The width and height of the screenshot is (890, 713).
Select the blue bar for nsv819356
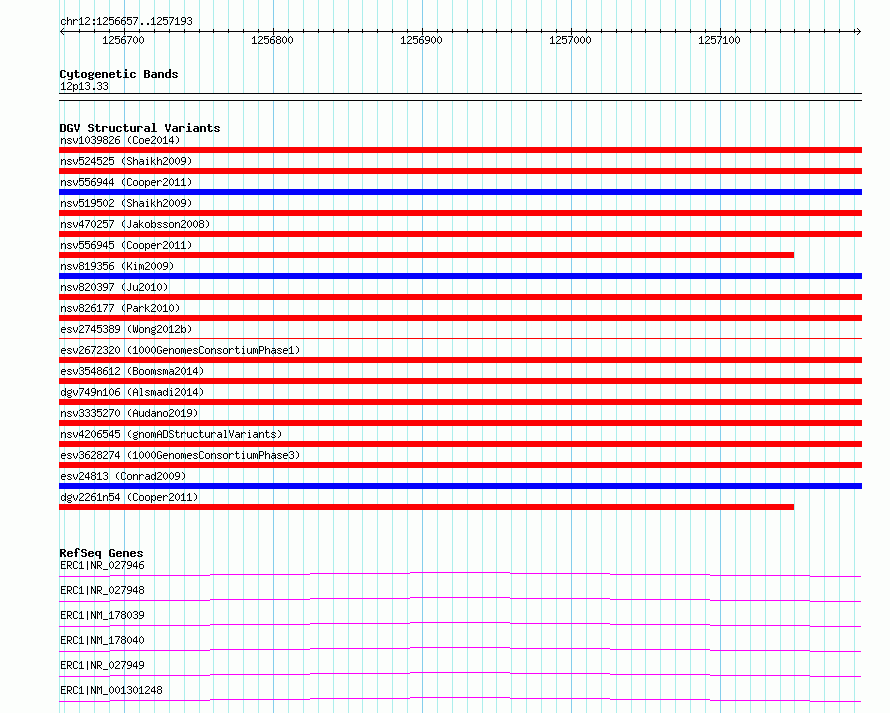[x=460, y=276]
